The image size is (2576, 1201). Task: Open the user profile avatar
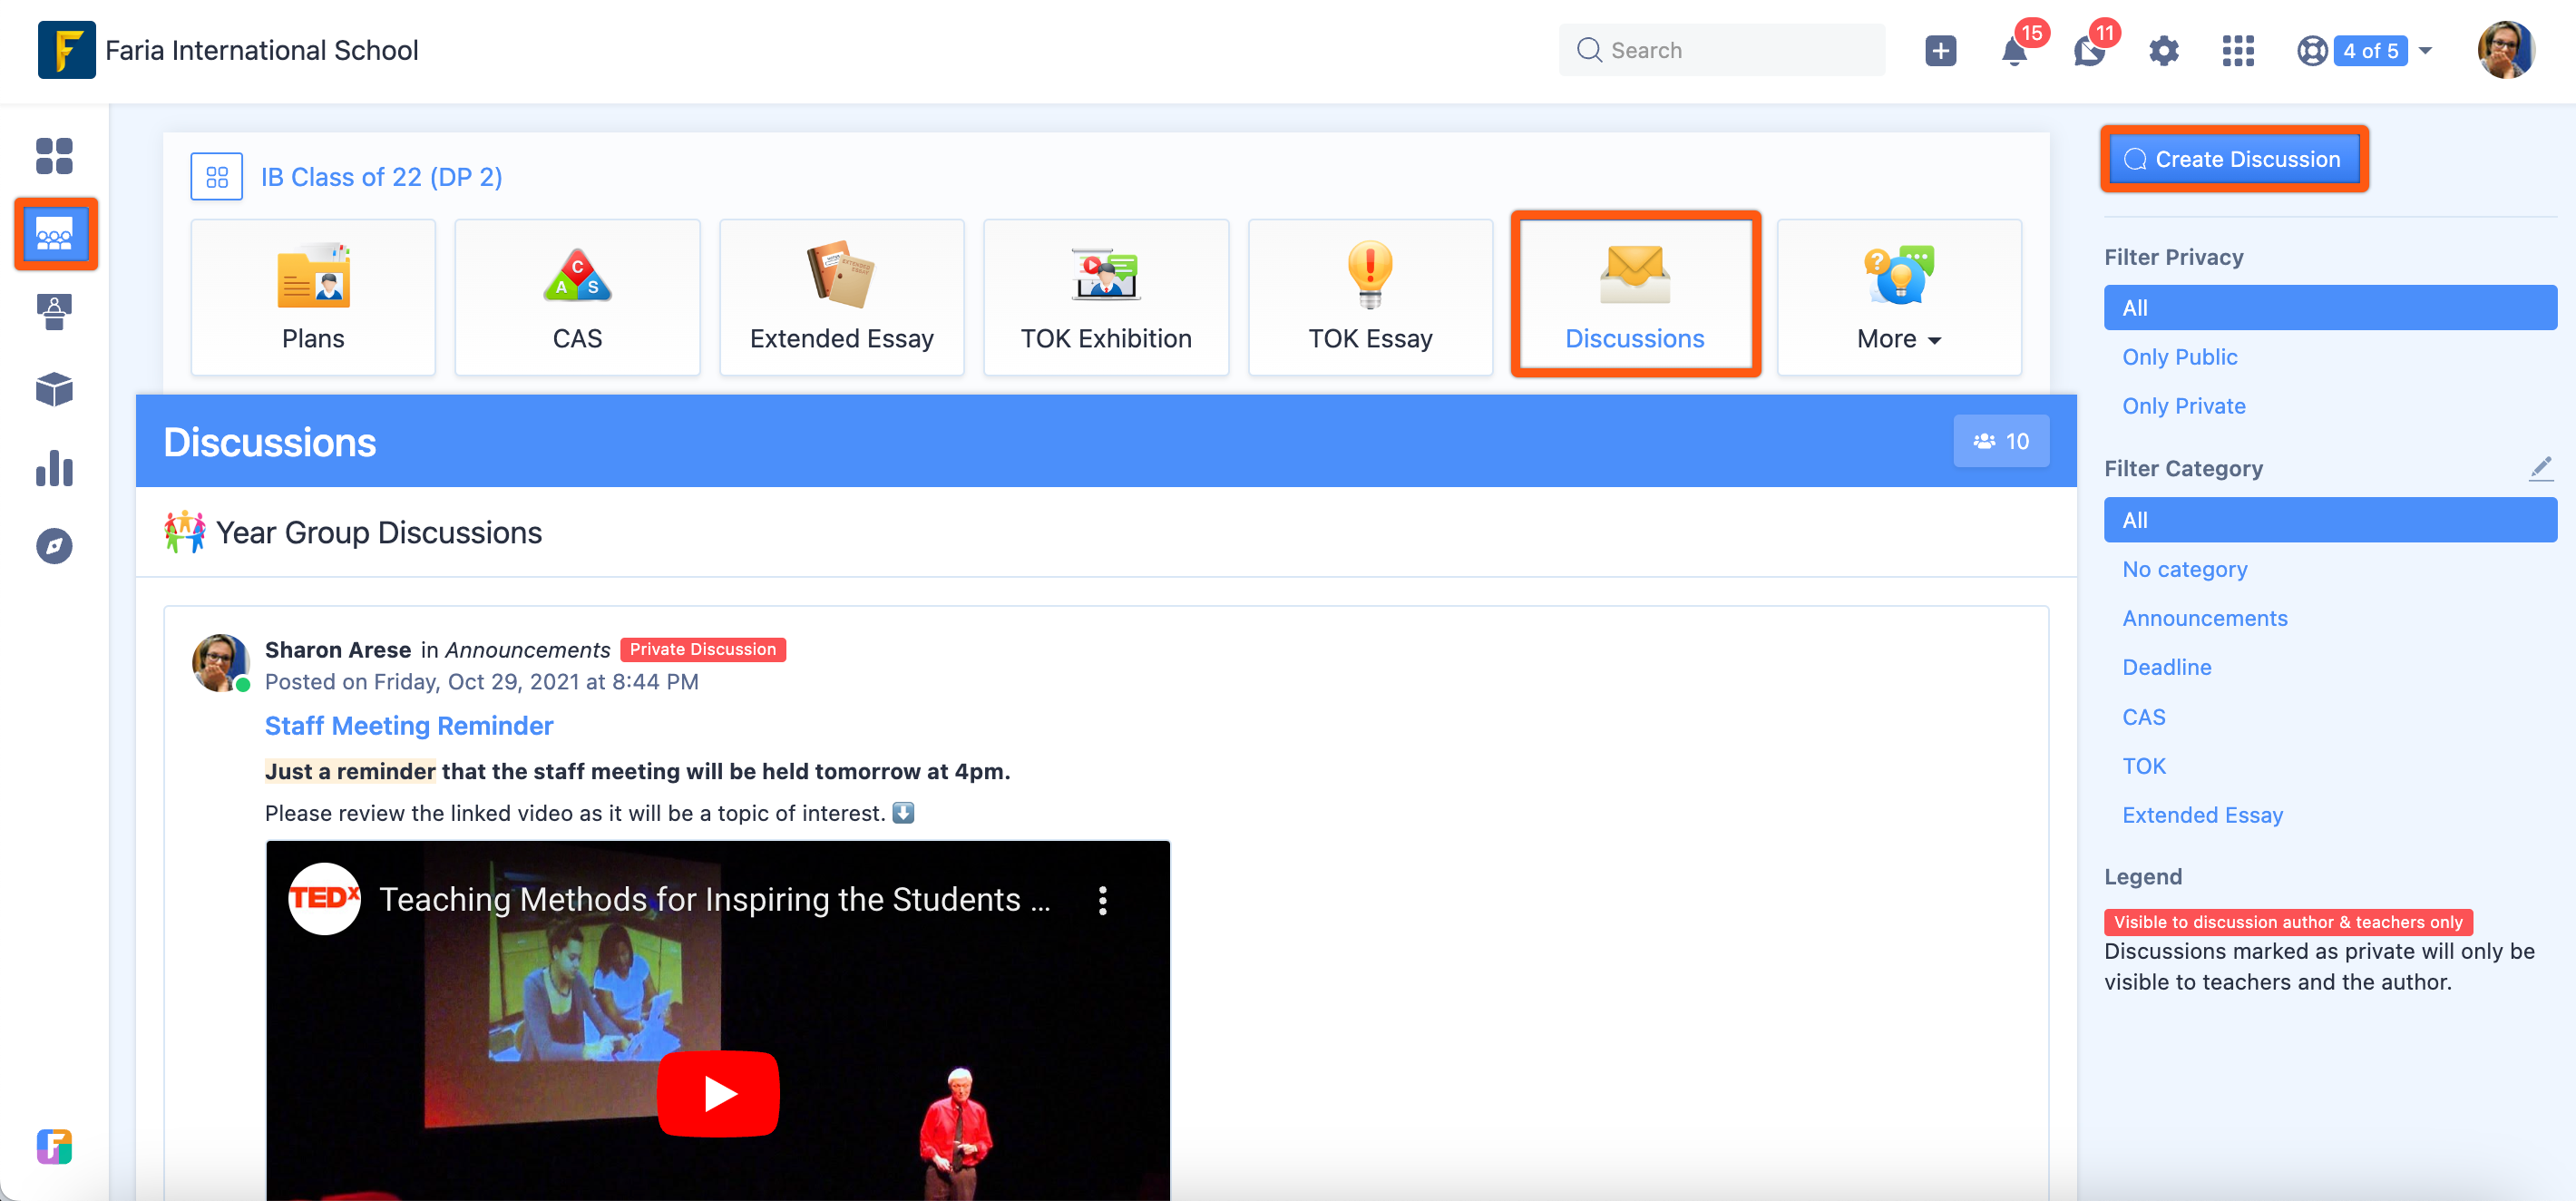tap(2506, 50)
